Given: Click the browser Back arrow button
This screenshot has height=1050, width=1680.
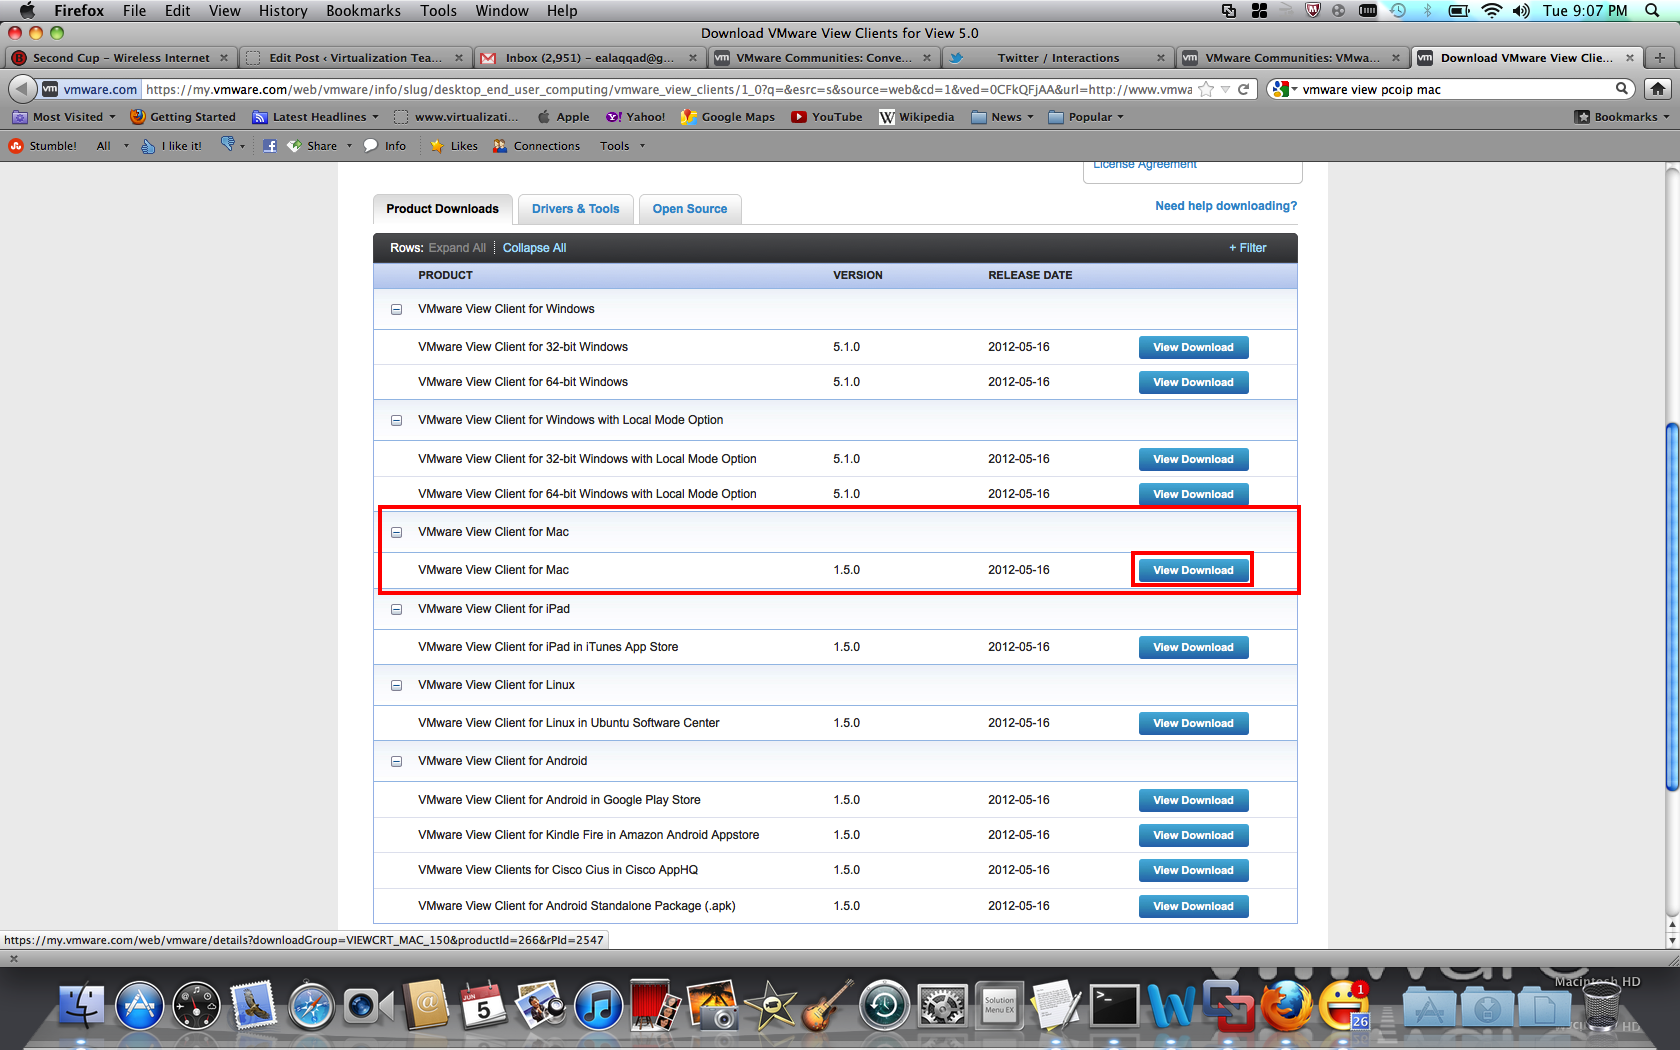Looking at the screenshot, I should pos(22,89).
